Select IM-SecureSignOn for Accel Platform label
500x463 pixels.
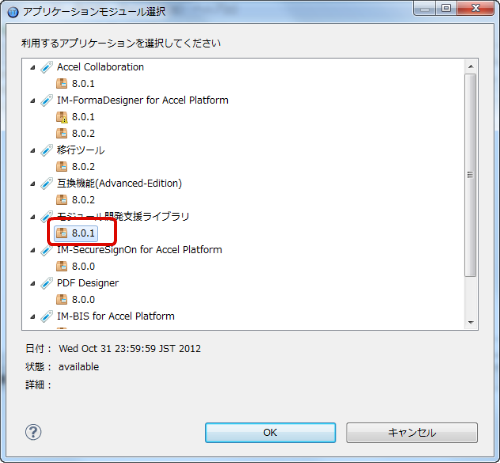click(140, 250)
